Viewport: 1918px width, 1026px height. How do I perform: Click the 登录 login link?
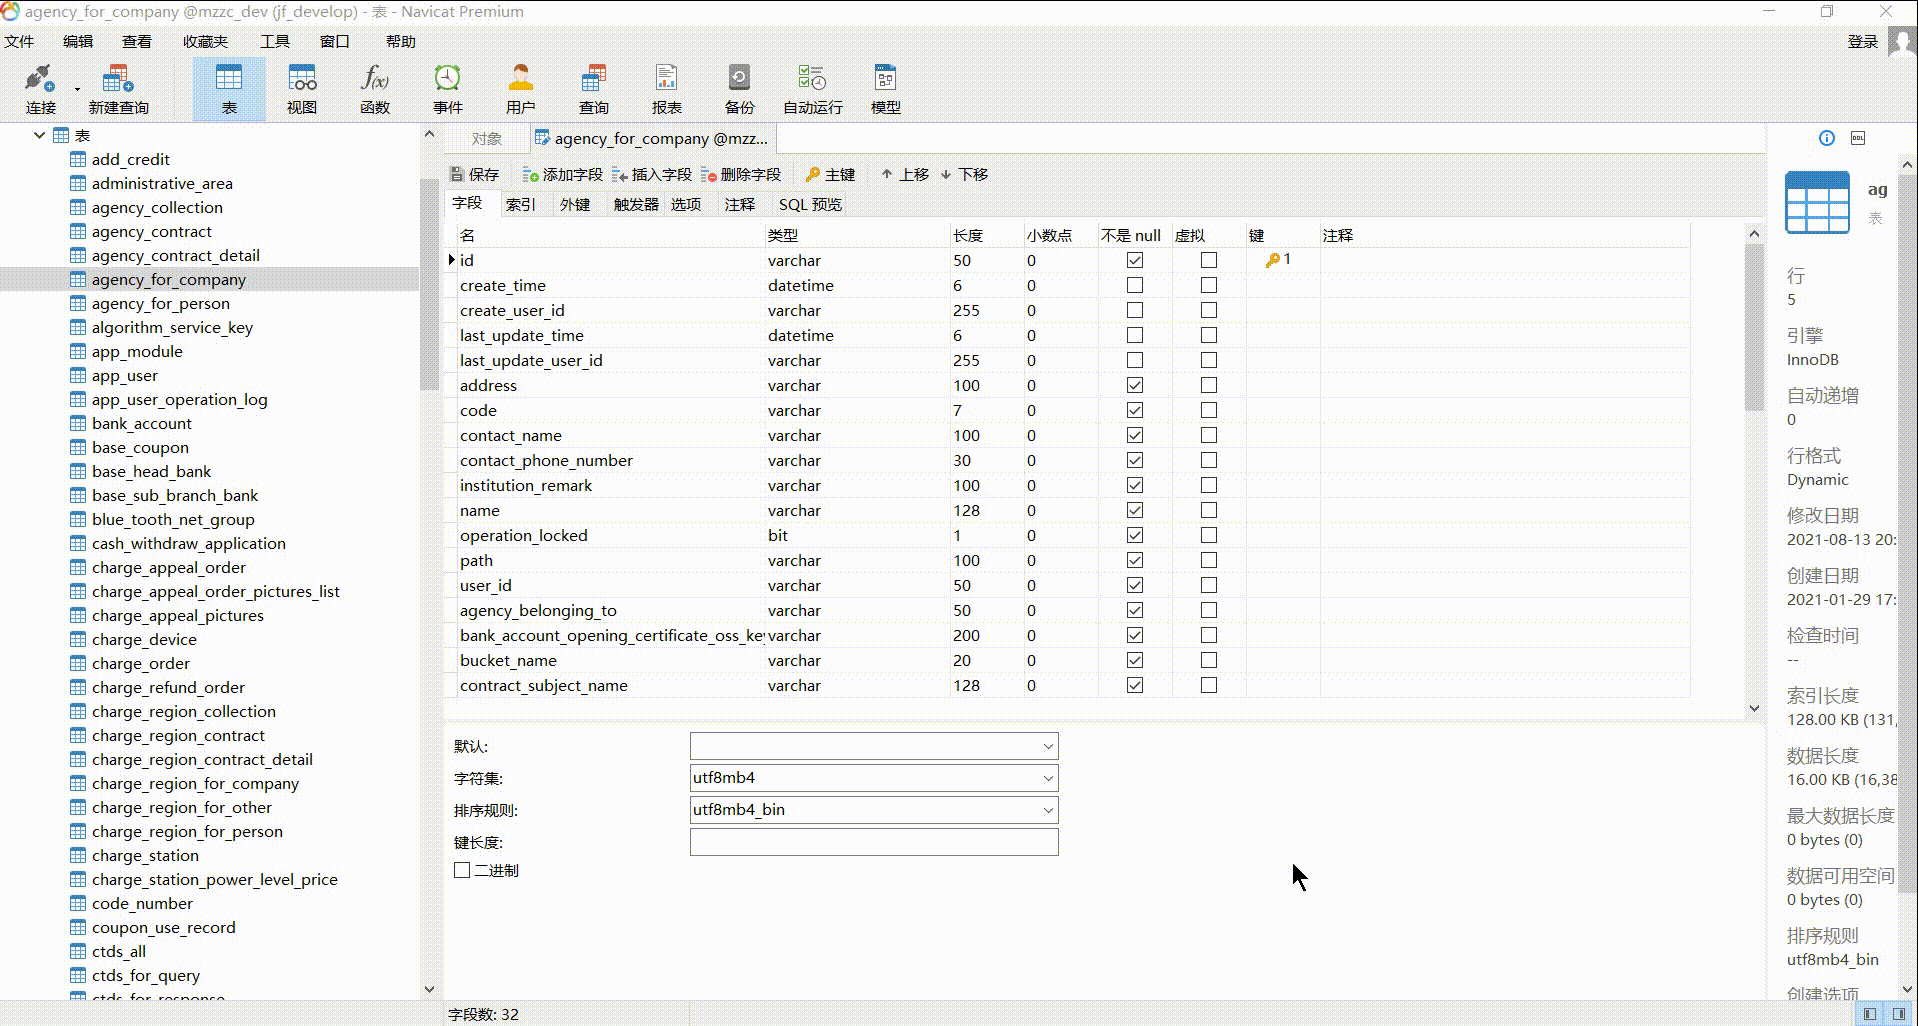[1862, 41]
